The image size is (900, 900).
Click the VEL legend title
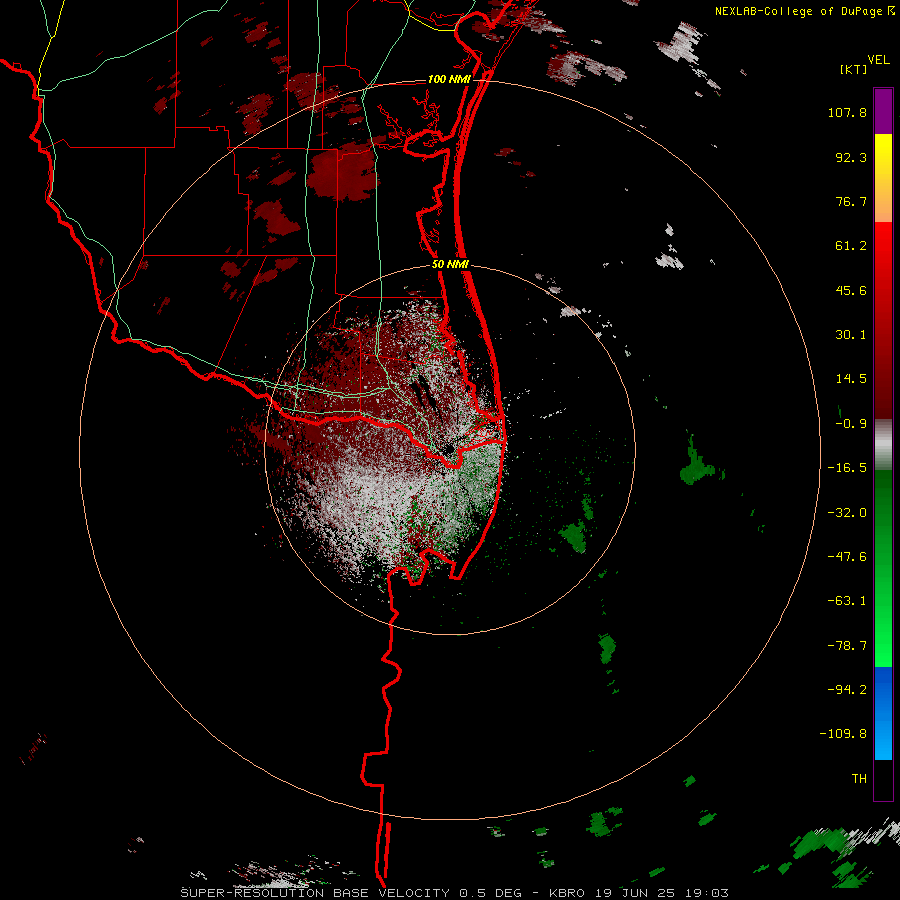coord(878,60)
